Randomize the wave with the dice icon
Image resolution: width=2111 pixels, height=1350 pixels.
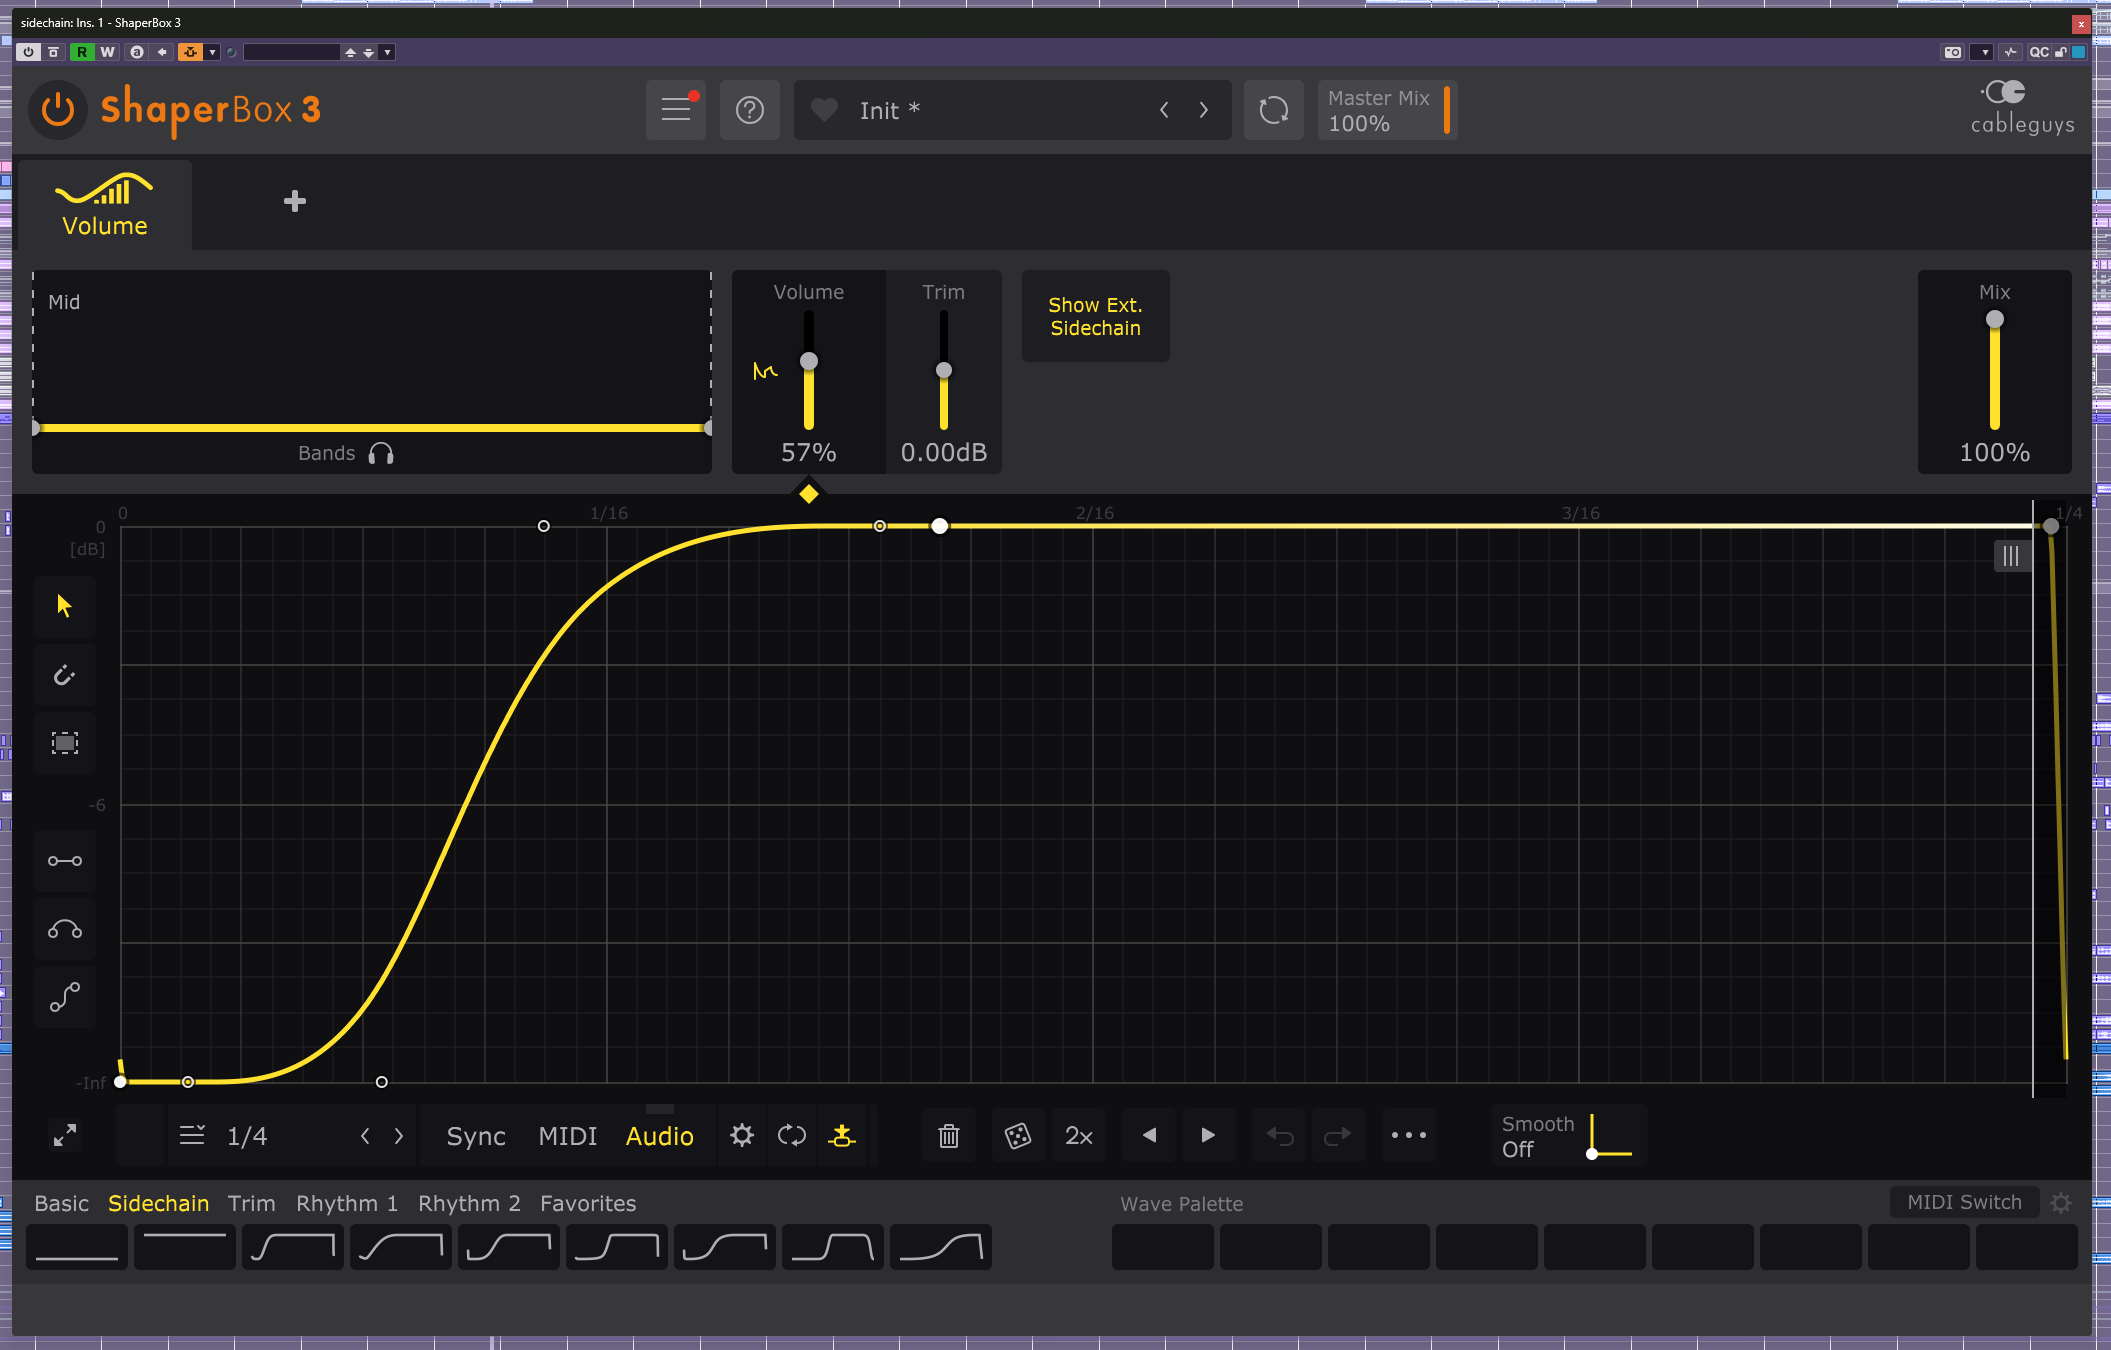(x=1018, y=1135)
